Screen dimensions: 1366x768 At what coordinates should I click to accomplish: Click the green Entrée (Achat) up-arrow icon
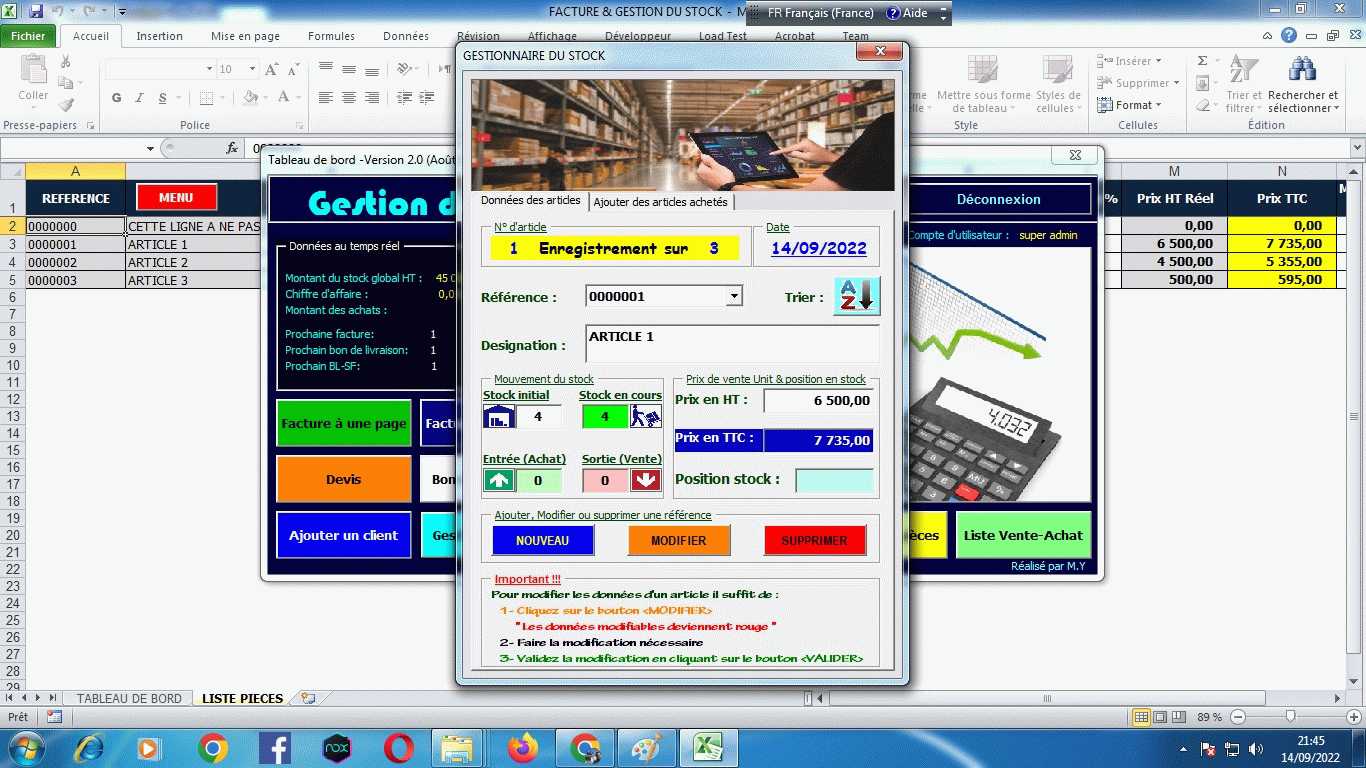pyautogui.click(x=499, y=480)
